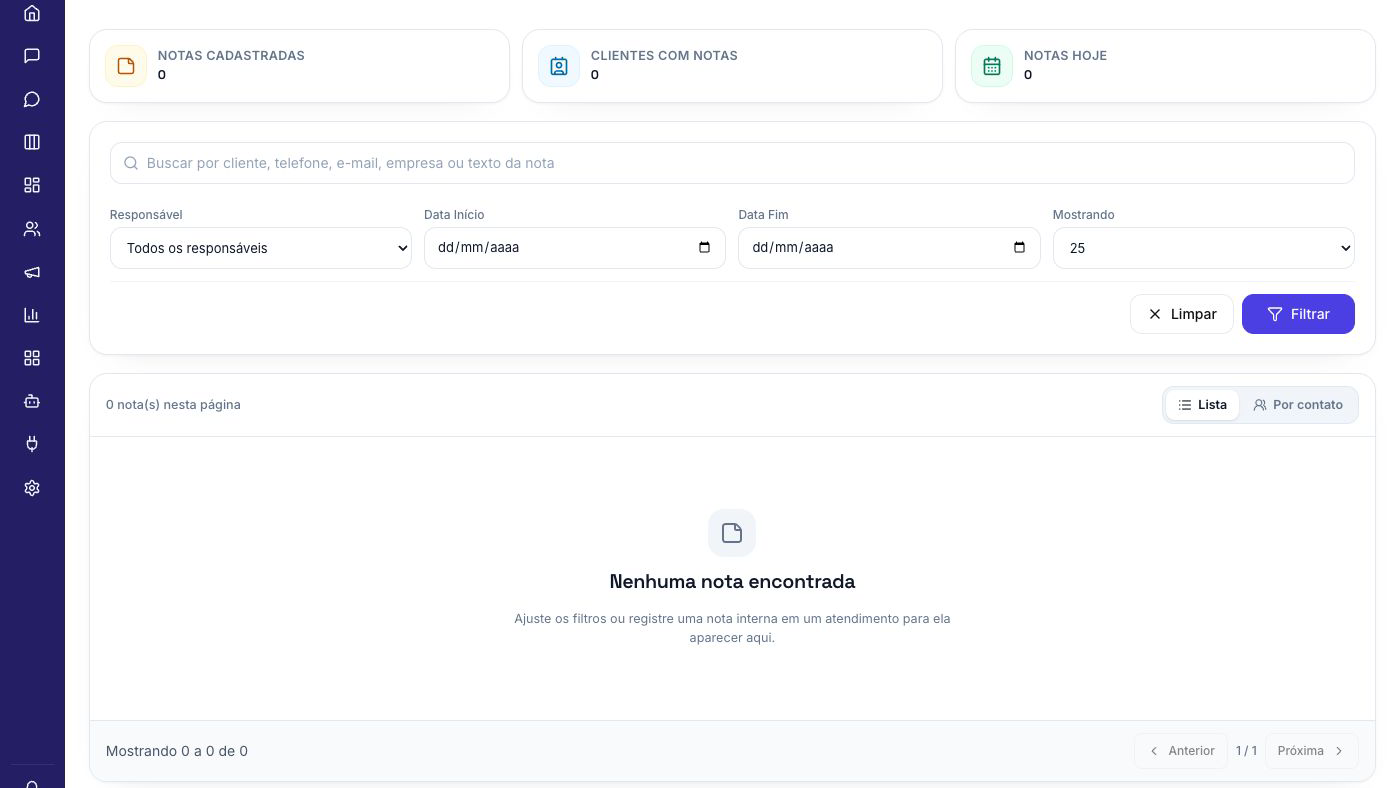Go to the Próxima page
1400x788 pixels.
click(1312, 751)
